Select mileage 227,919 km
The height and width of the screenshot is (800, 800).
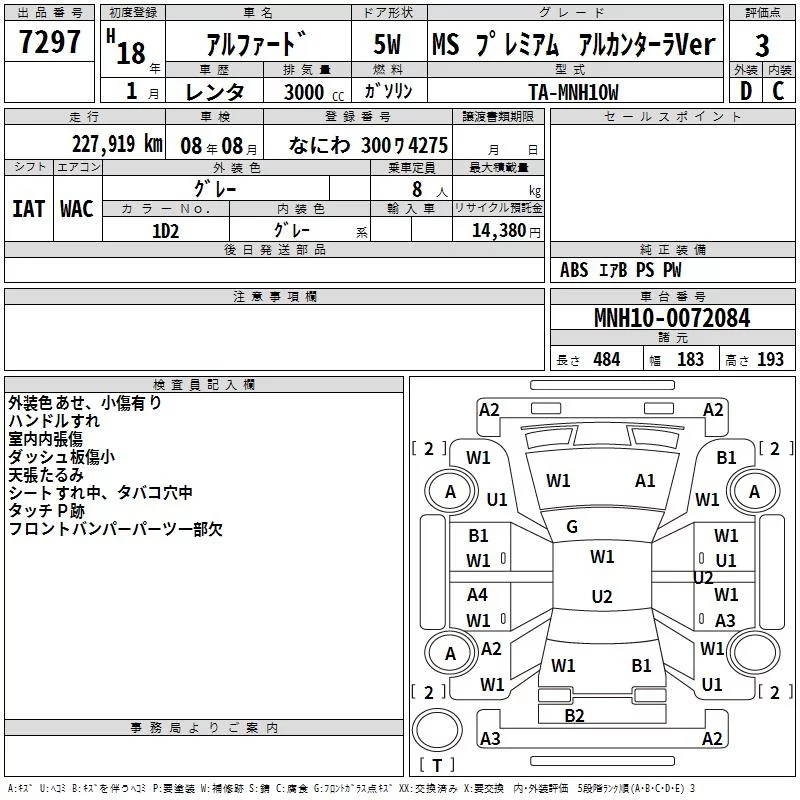pos(117,144)
